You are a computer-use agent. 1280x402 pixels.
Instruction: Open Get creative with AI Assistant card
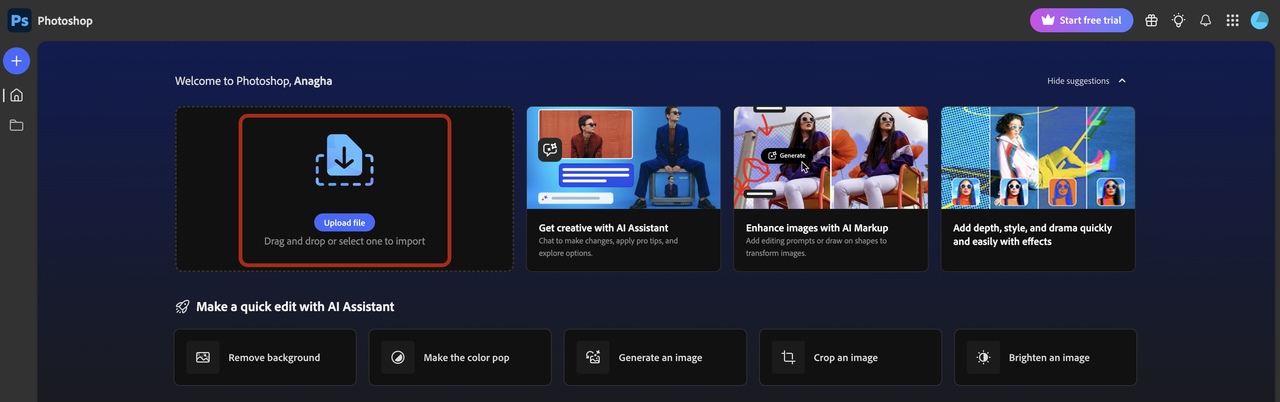click(623, 189)
